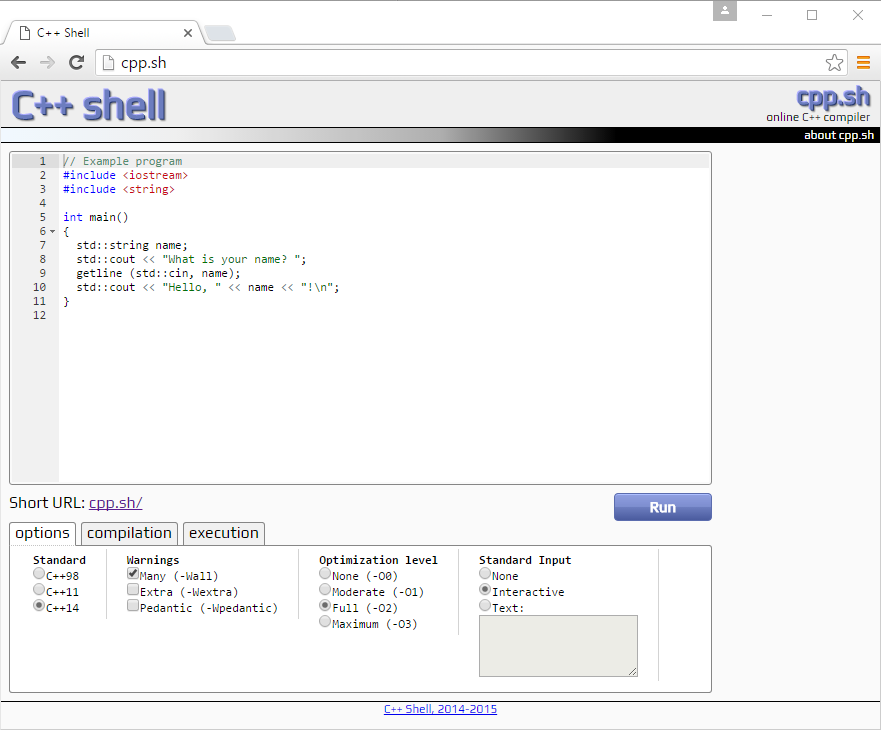This screenshot has width=881, height=730.
Task: Set Standard Input to None
Action: [x=485, y=573]
